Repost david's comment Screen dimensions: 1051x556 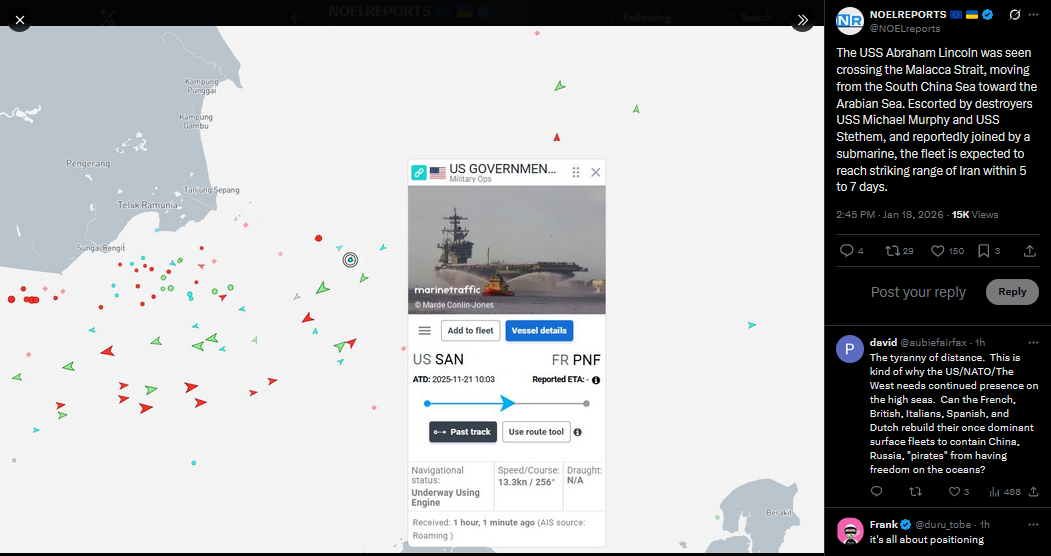click(915, 492)
